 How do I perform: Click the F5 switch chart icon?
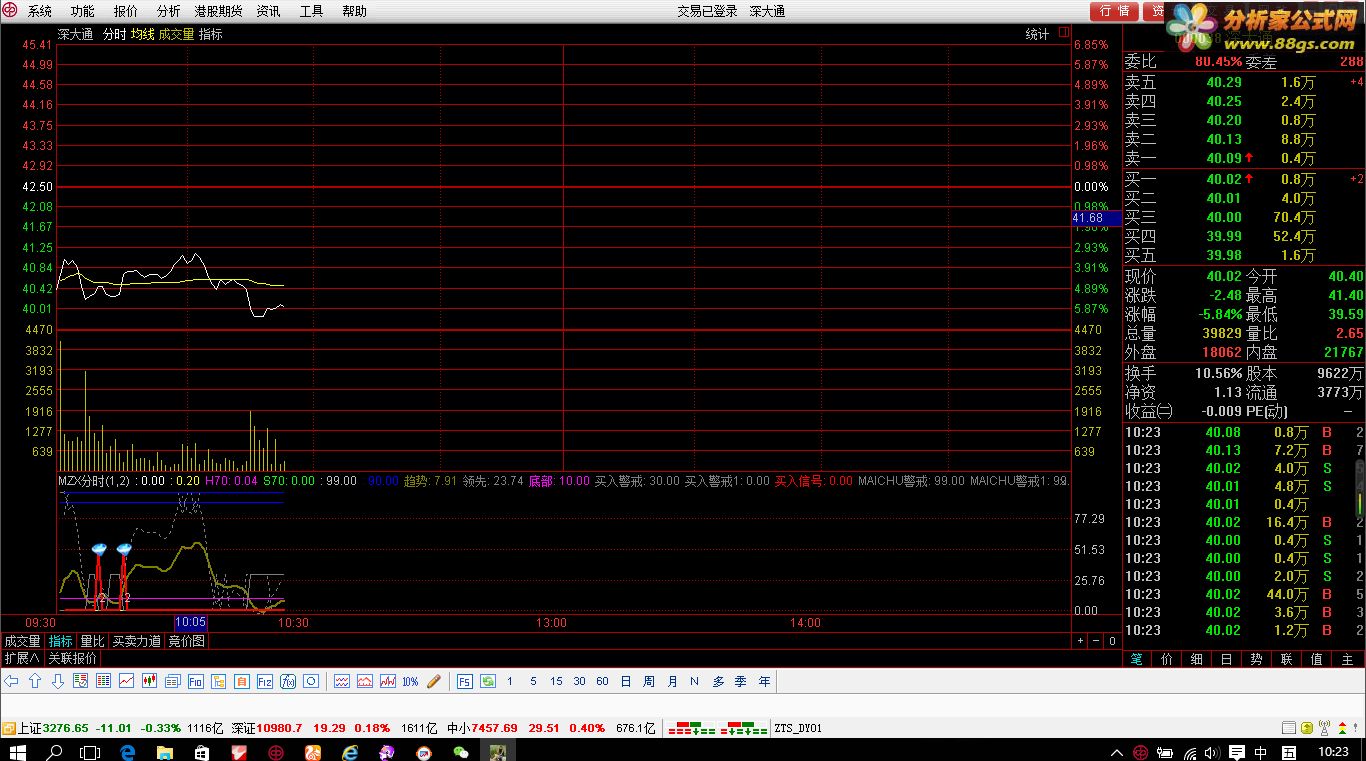coord(464,681)
